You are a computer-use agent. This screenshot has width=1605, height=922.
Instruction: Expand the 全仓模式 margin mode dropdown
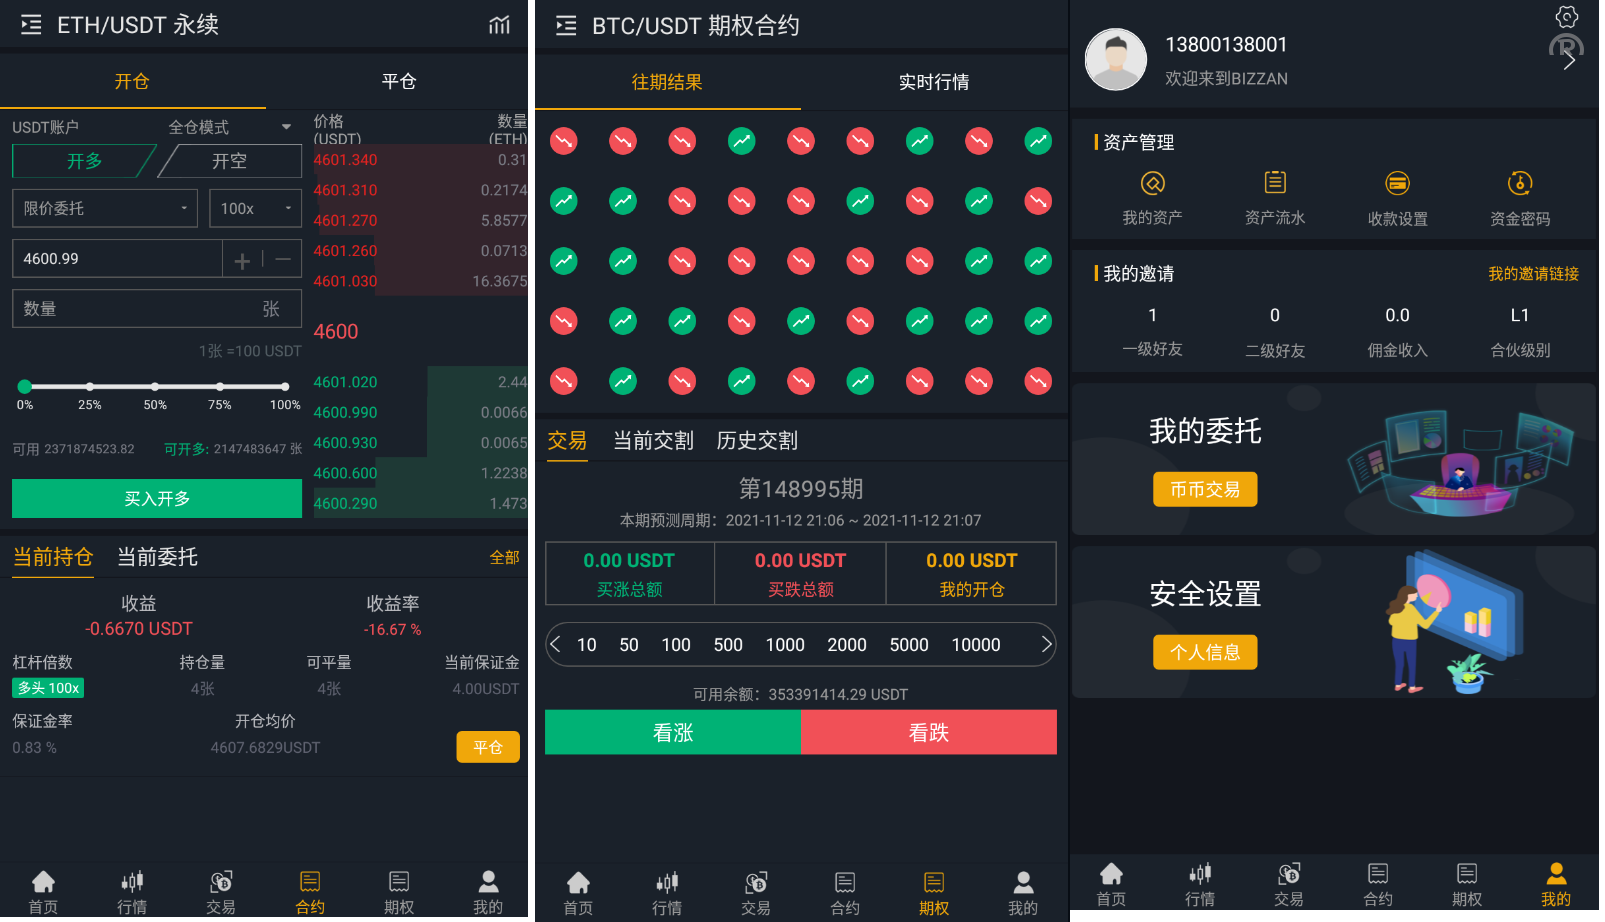[x=229, y=127]
